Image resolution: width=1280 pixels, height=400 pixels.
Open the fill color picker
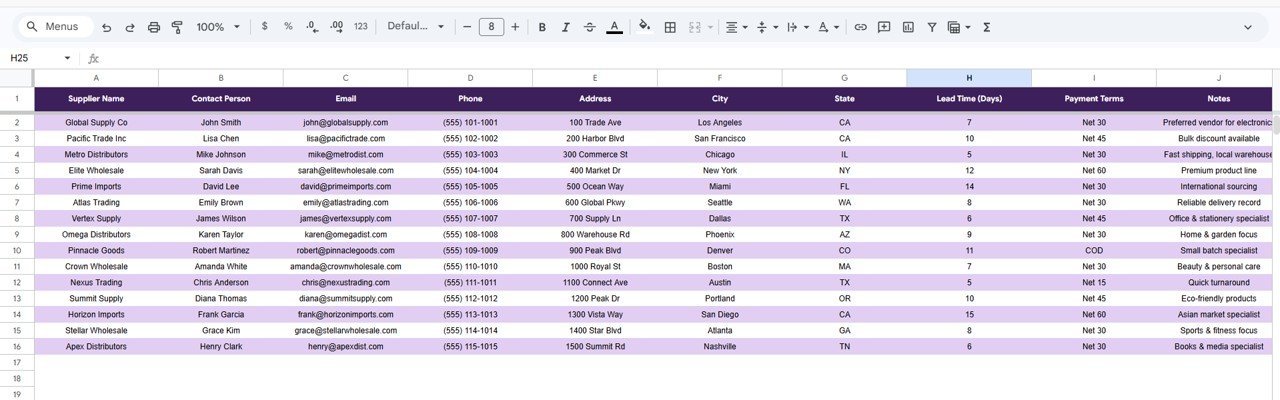pos(644,27)
